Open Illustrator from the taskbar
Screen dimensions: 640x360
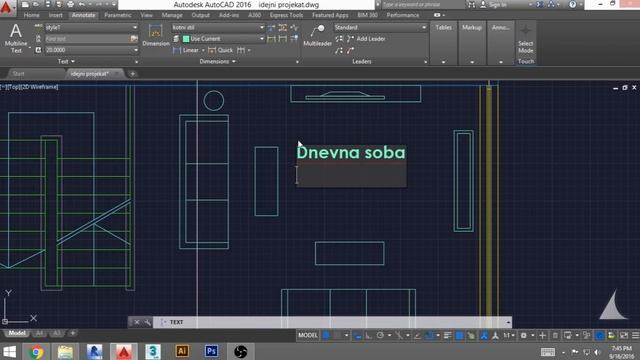tap(182, 351)
